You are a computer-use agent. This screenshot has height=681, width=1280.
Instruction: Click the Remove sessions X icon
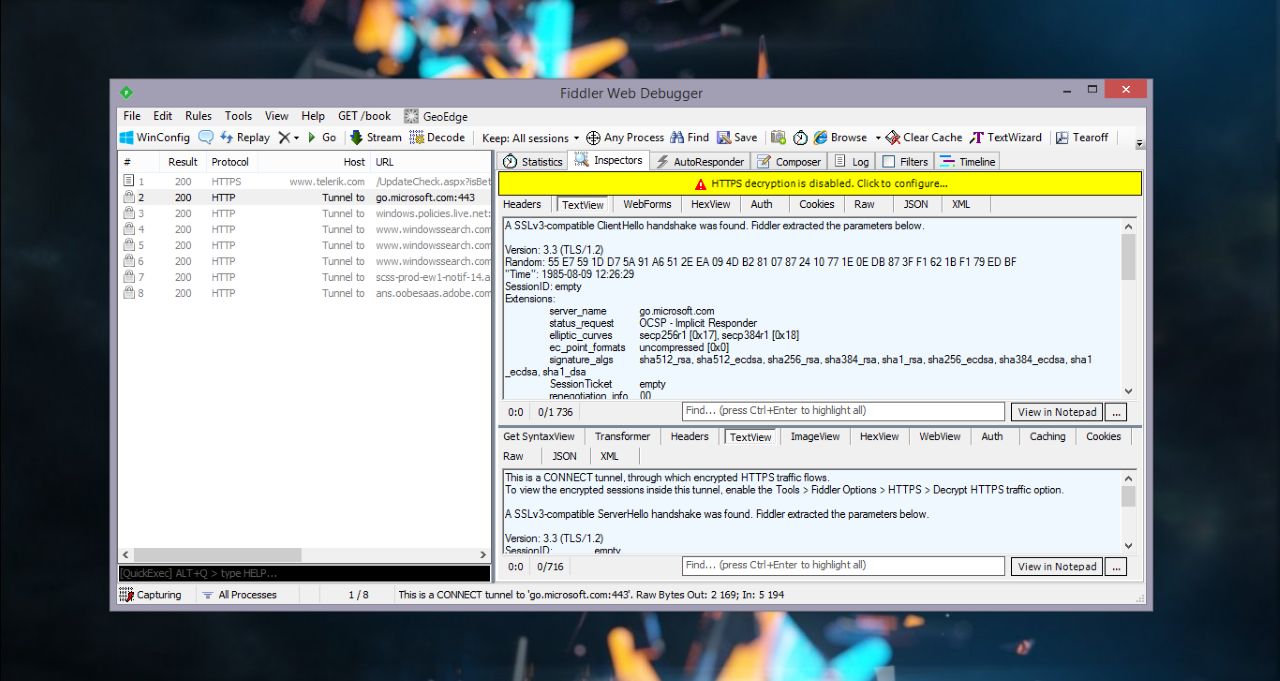tap(284, 138)
